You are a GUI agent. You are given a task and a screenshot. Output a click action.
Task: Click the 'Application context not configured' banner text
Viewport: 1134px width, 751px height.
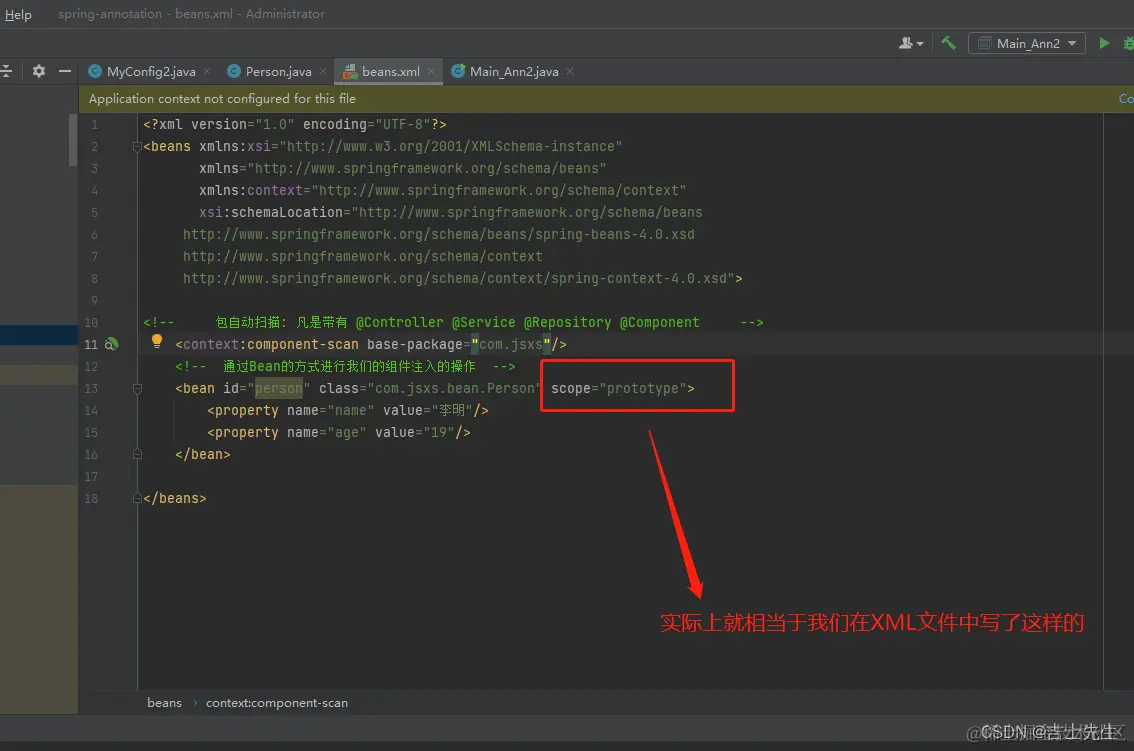coord(222,98)
